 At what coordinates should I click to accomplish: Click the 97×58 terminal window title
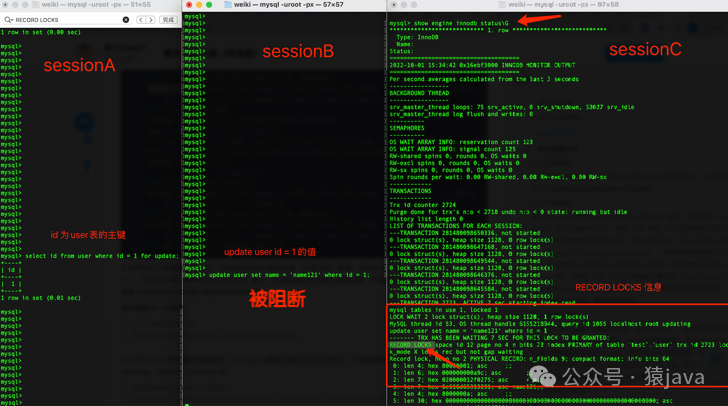pyautogui.click(x=564, y=5)
